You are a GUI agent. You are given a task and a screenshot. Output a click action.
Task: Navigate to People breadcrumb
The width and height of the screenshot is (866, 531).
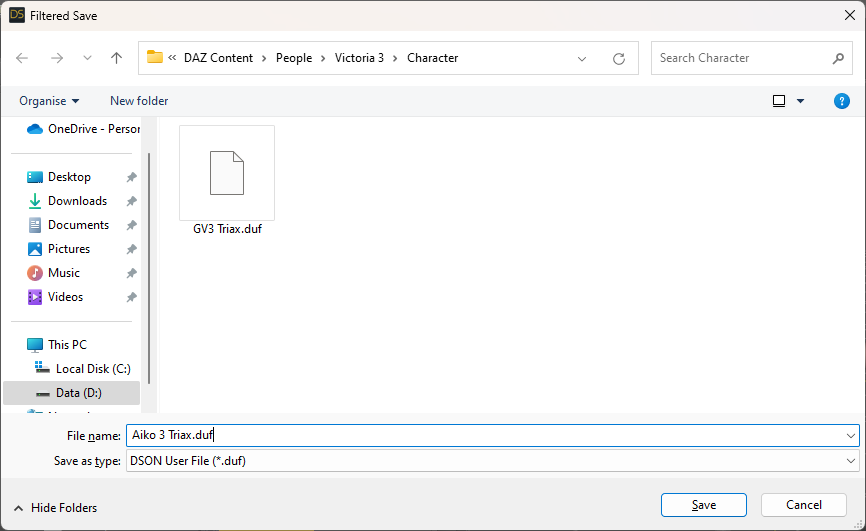coord(294,58)
